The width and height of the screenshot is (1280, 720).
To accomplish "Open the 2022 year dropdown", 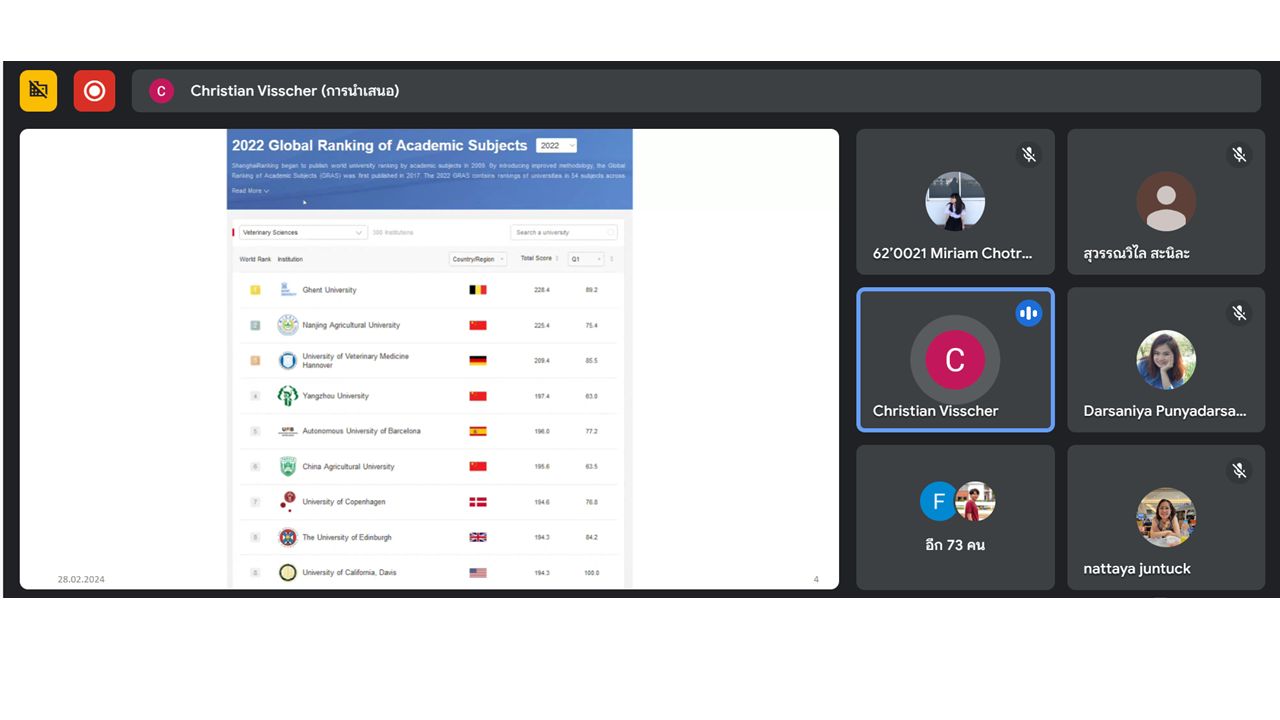I will (x=556, y=146).
